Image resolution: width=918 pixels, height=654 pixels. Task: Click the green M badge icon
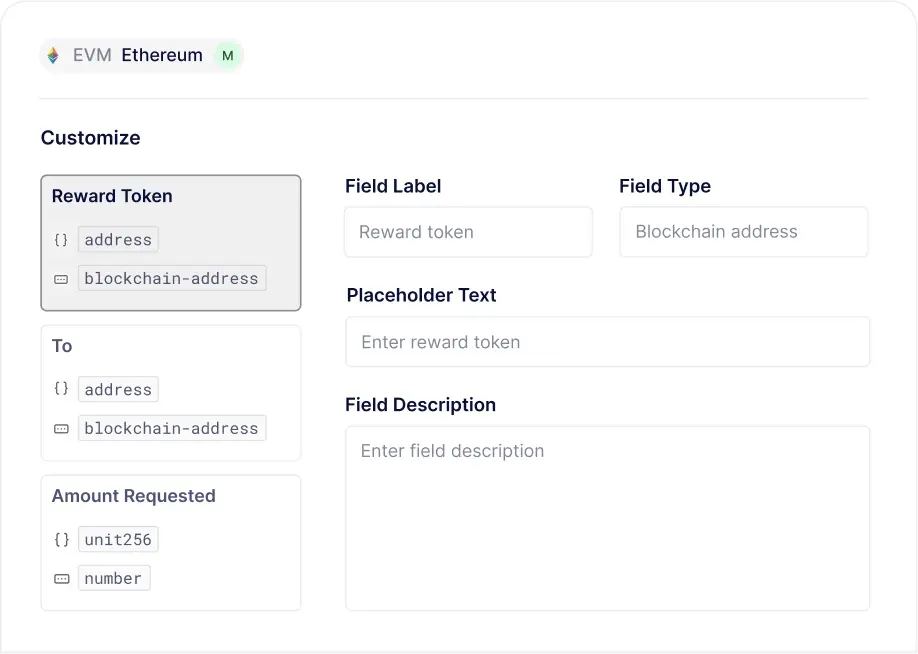[228, 56]
